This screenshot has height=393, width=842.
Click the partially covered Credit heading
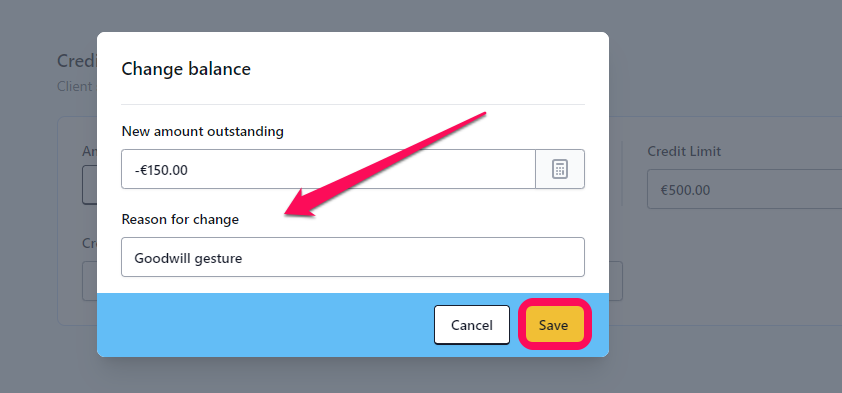tap(77, 61)
